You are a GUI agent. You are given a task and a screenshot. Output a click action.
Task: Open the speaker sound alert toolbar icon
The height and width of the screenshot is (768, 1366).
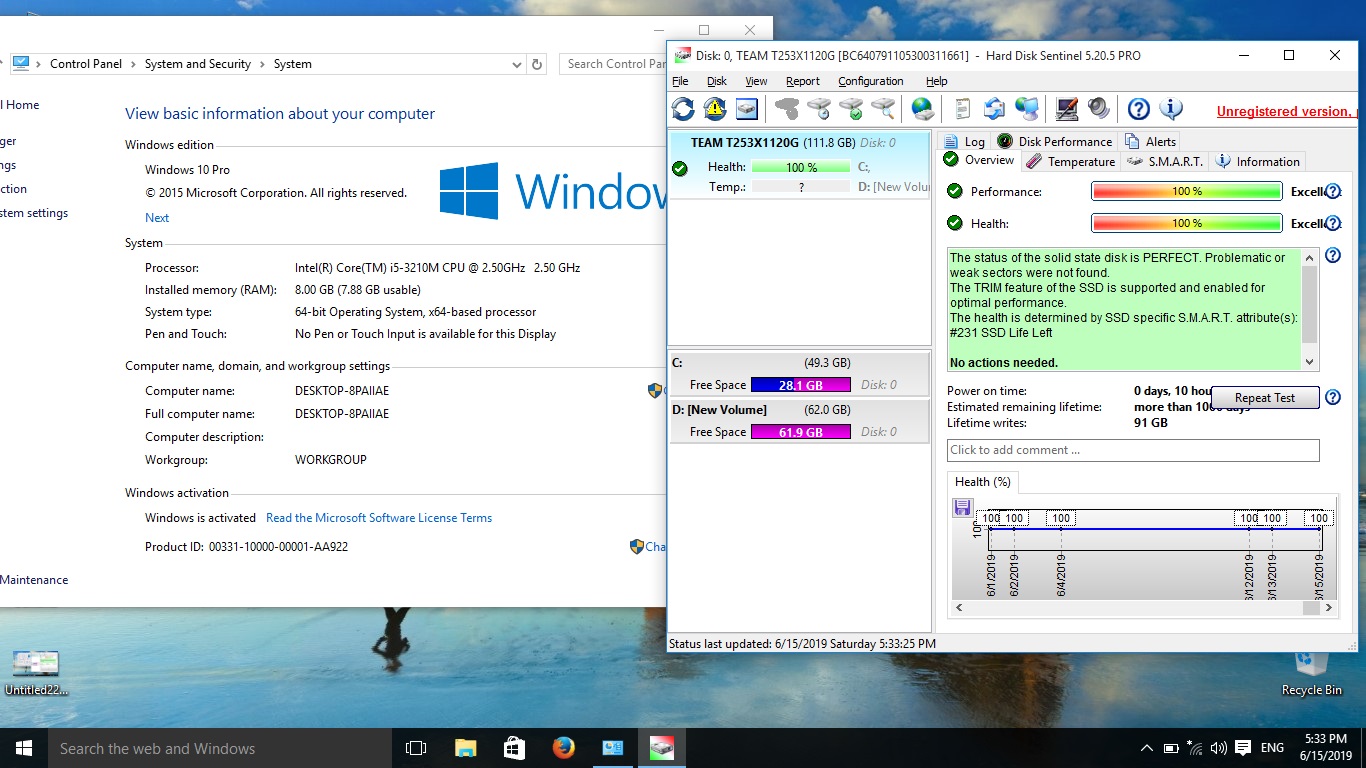(x=1099, y=109)
